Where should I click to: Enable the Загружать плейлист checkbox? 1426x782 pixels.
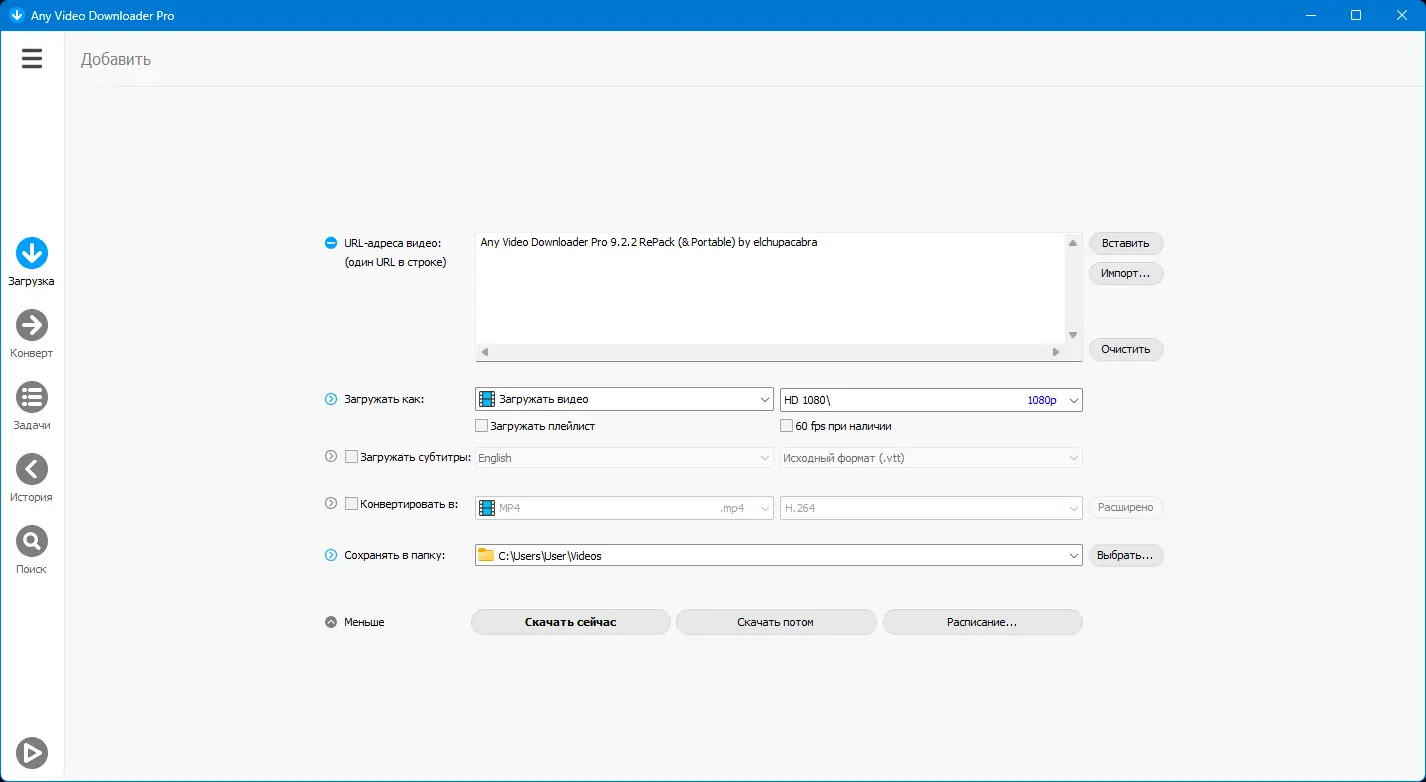pyautogui.click(x=482, y=425)
